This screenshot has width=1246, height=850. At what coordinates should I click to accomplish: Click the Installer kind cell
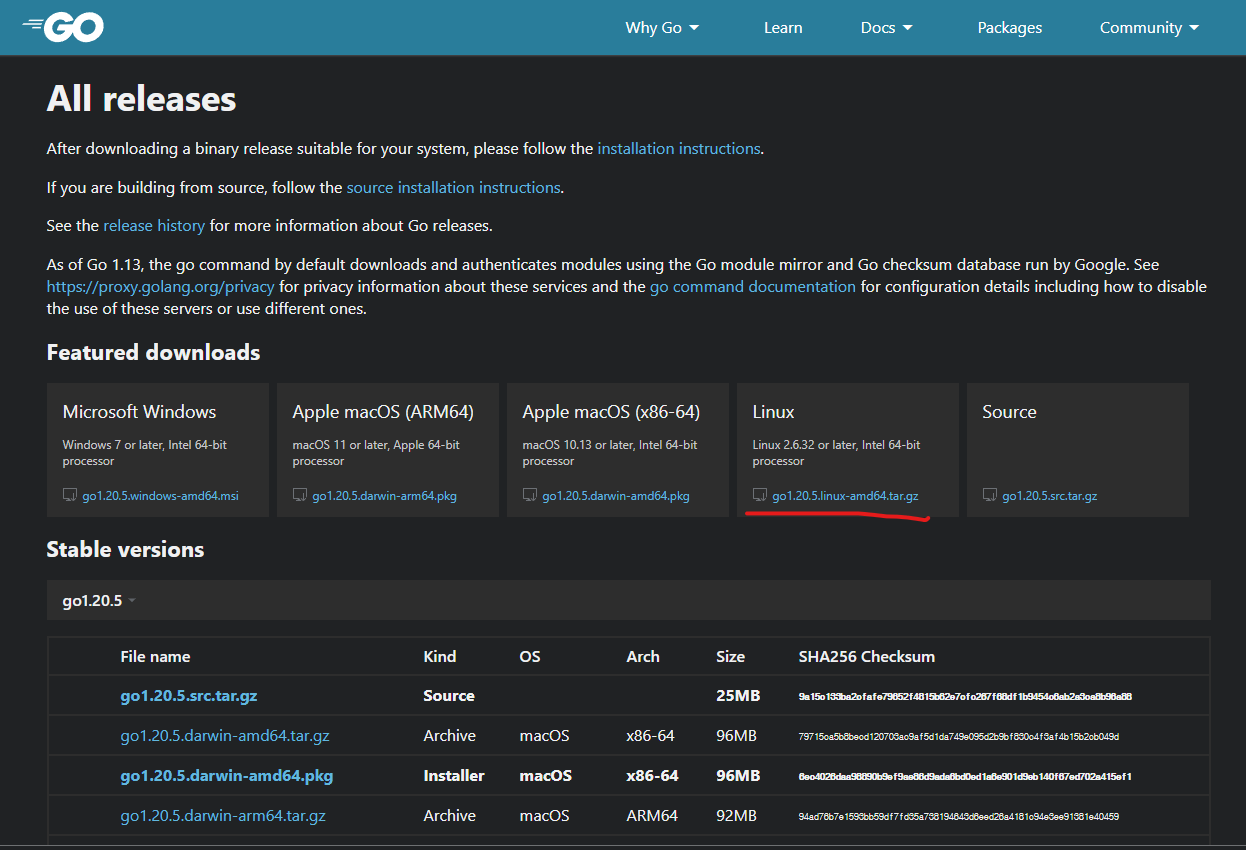tap(454, 776)
